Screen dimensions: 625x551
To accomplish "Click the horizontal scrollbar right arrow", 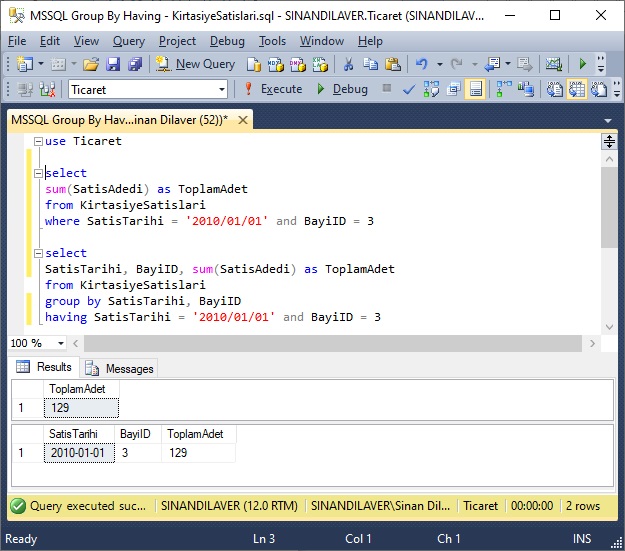I will click(x=592, y=343).
